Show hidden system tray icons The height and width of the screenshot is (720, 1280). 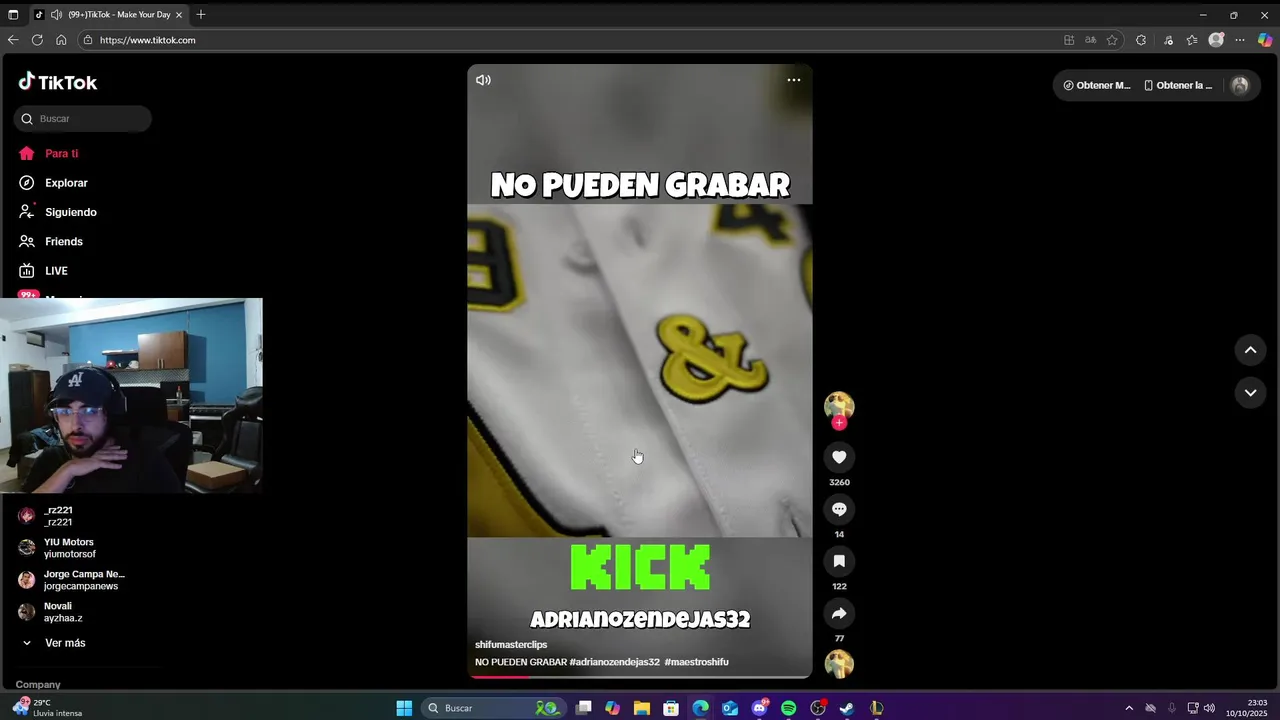(1129, 708)
